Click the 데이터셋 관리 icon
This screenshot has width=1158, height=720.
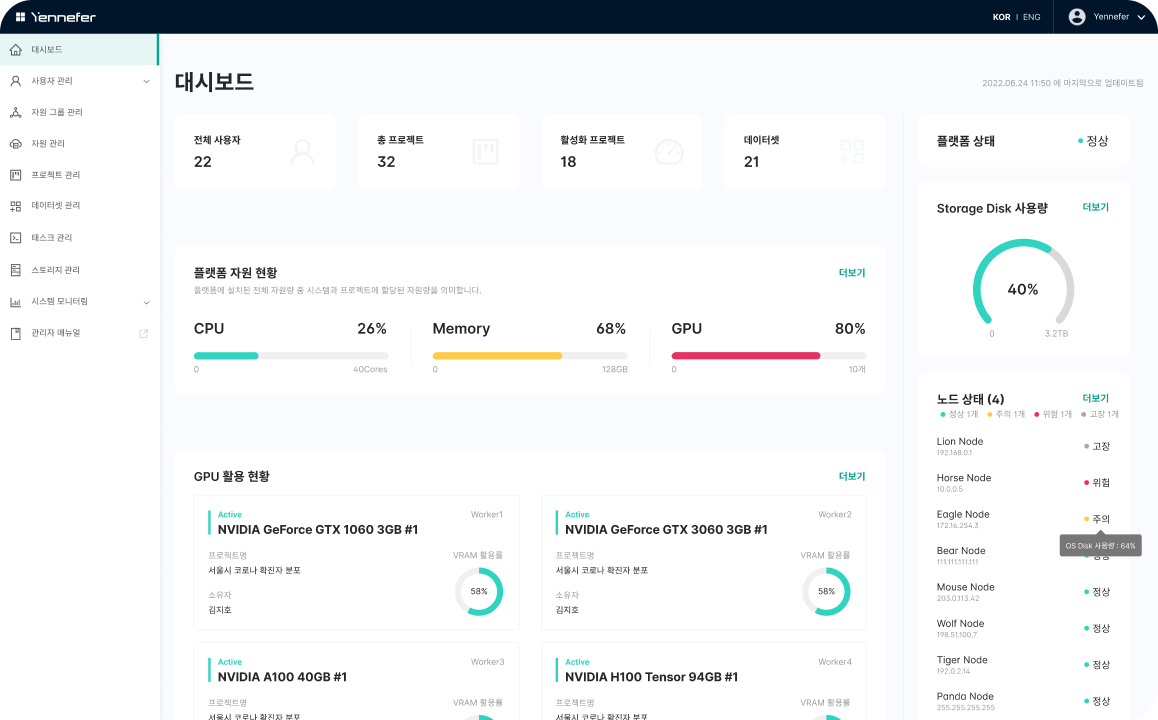(16, 206)
